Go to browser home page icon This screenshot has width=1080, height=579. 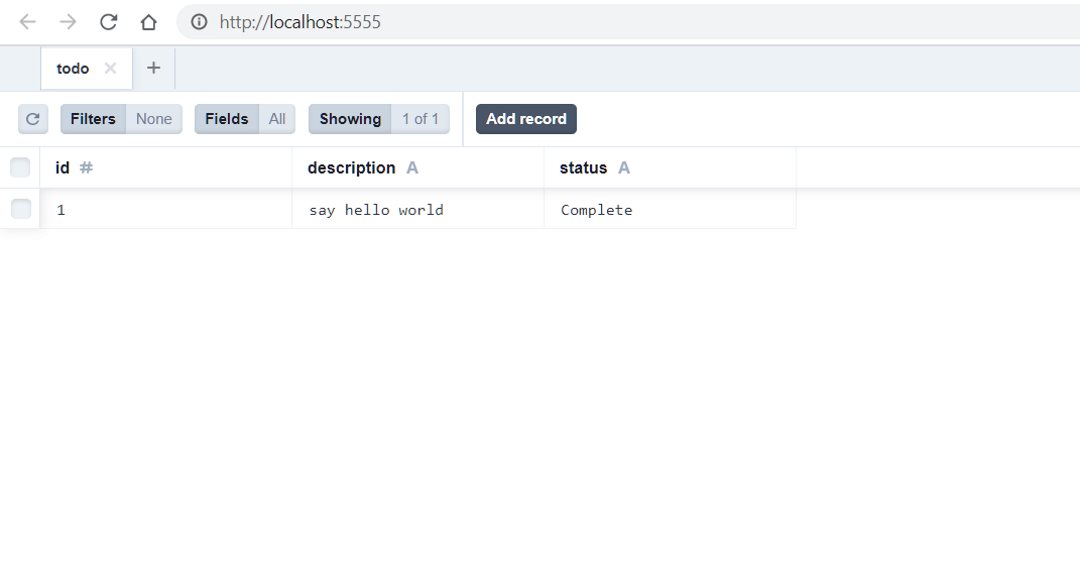coord(148,22)
